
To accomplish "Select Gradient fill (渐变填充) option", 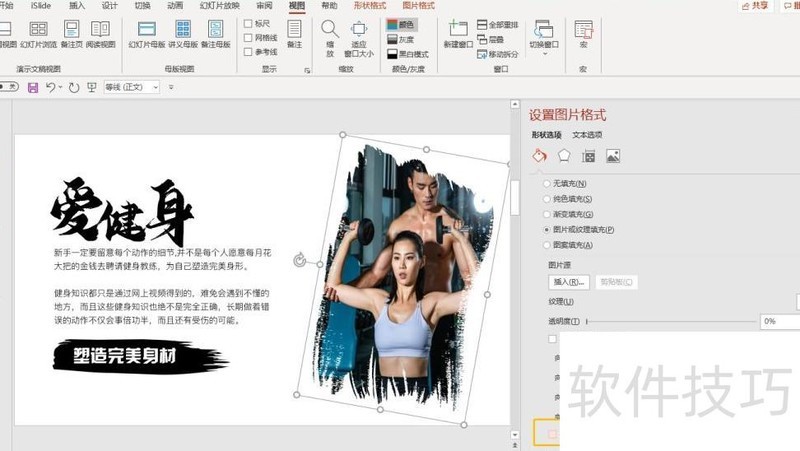I will (546, 214).
